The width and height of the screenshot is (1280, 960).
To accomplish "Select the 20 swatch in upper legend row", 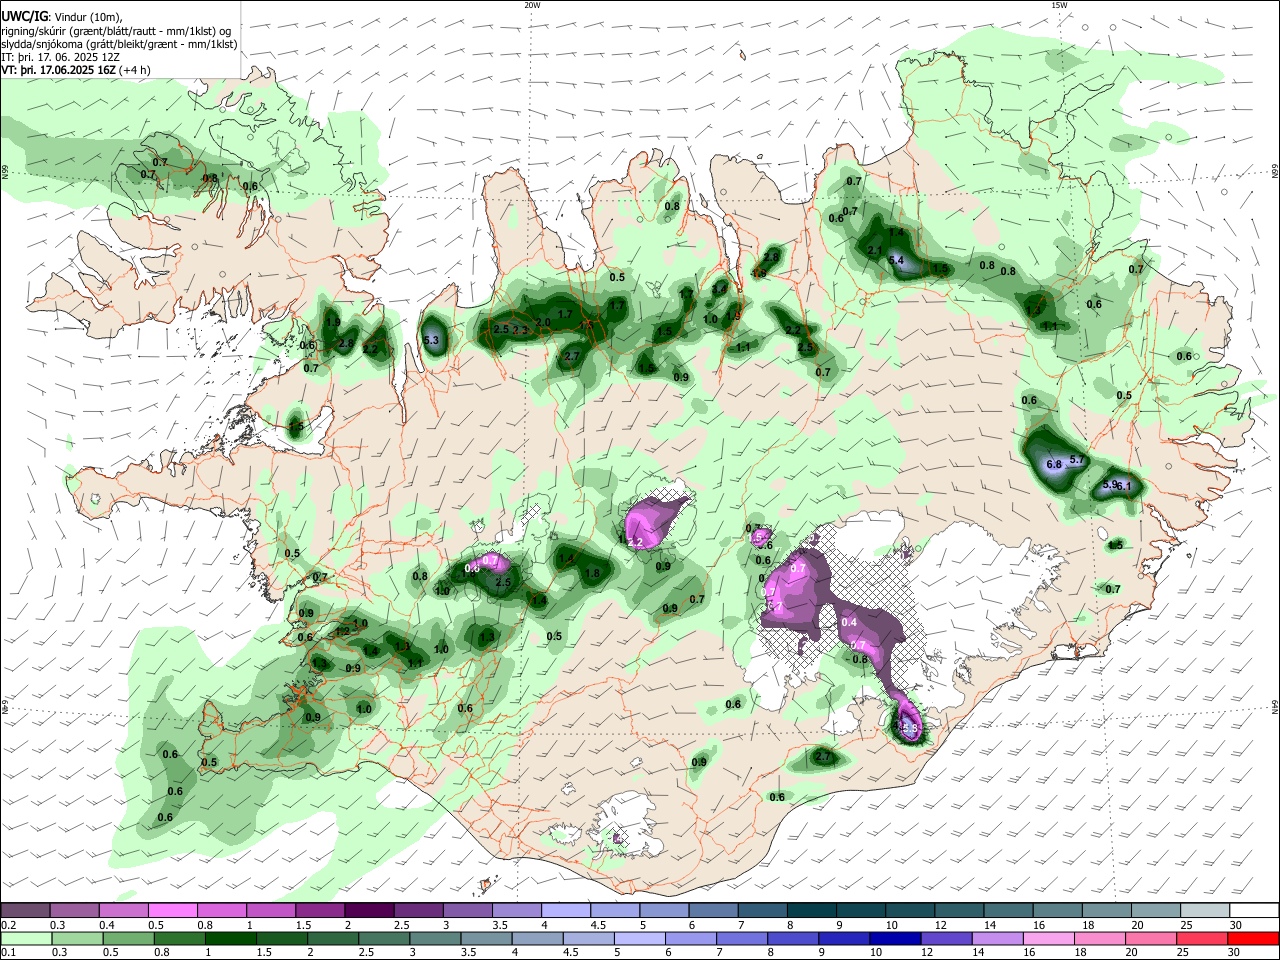I will pos(1155,910).
